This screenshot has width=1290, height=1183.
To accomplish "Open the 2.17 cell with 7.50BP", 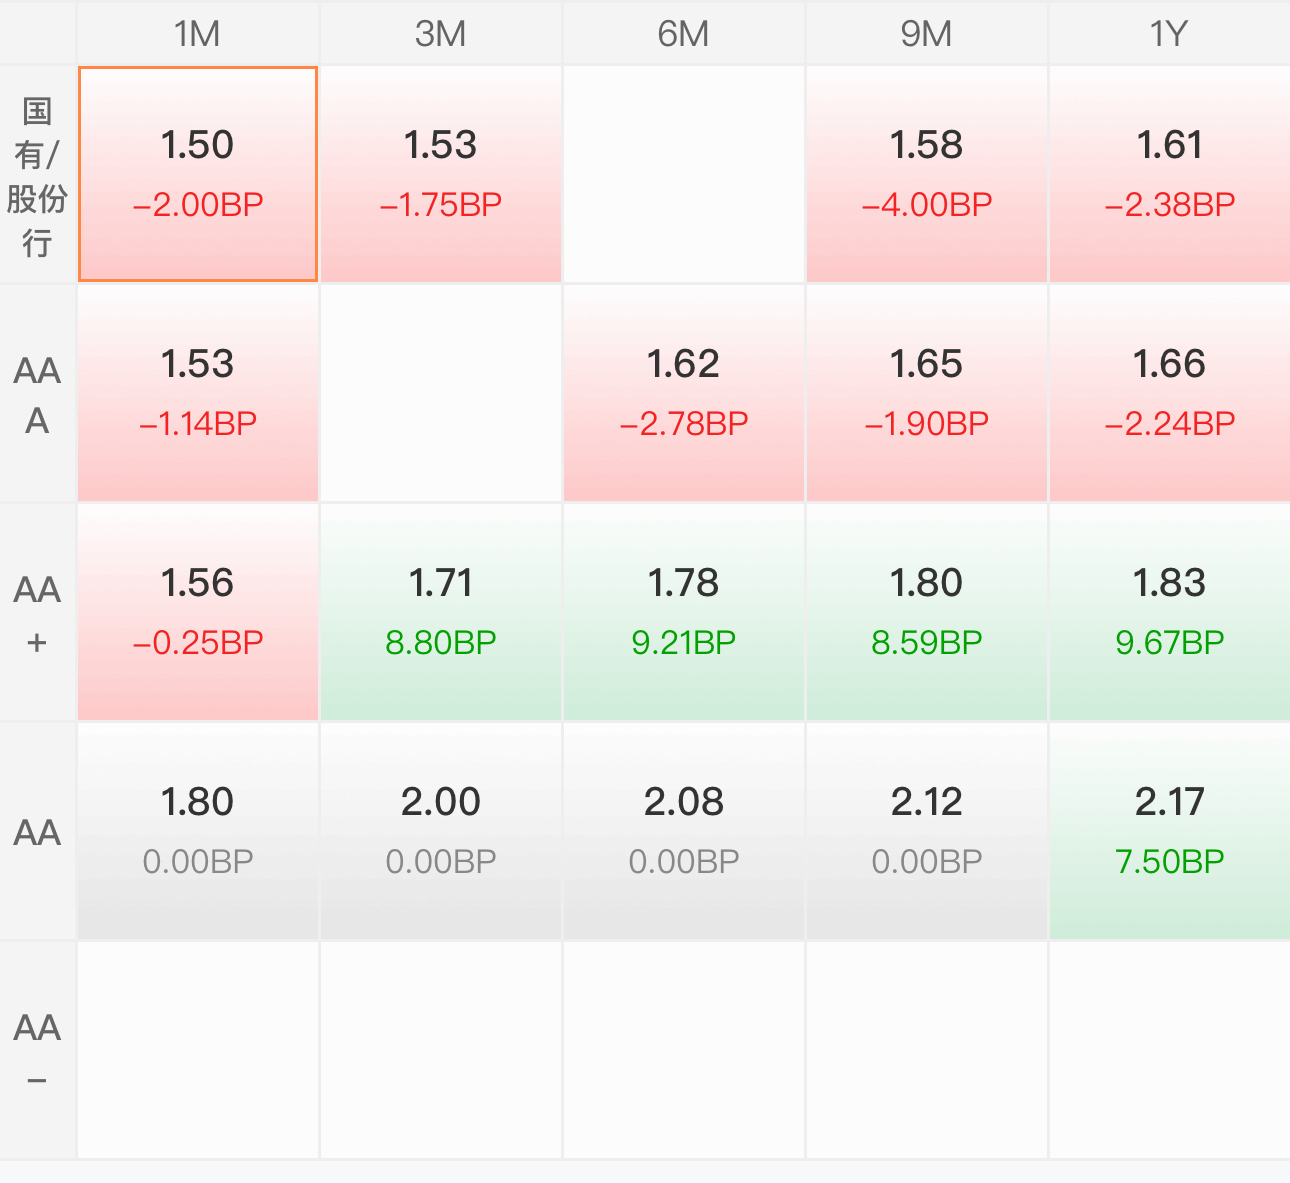I will click(1170, 831).
